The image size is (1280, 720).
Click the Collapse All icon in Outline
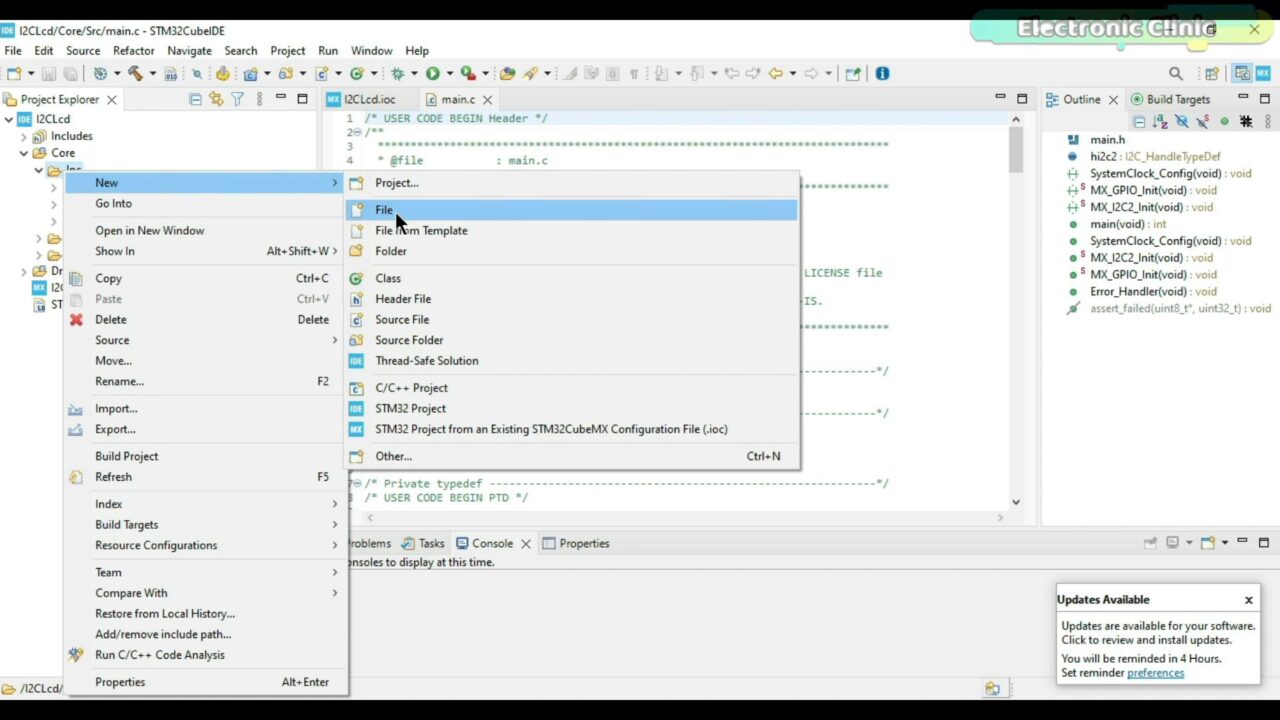pos(1139,121)
